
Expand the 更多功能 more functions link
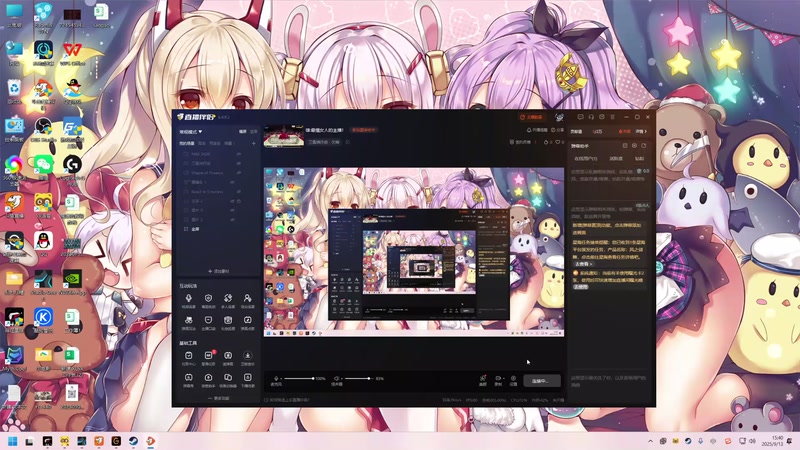click(219, 398)
